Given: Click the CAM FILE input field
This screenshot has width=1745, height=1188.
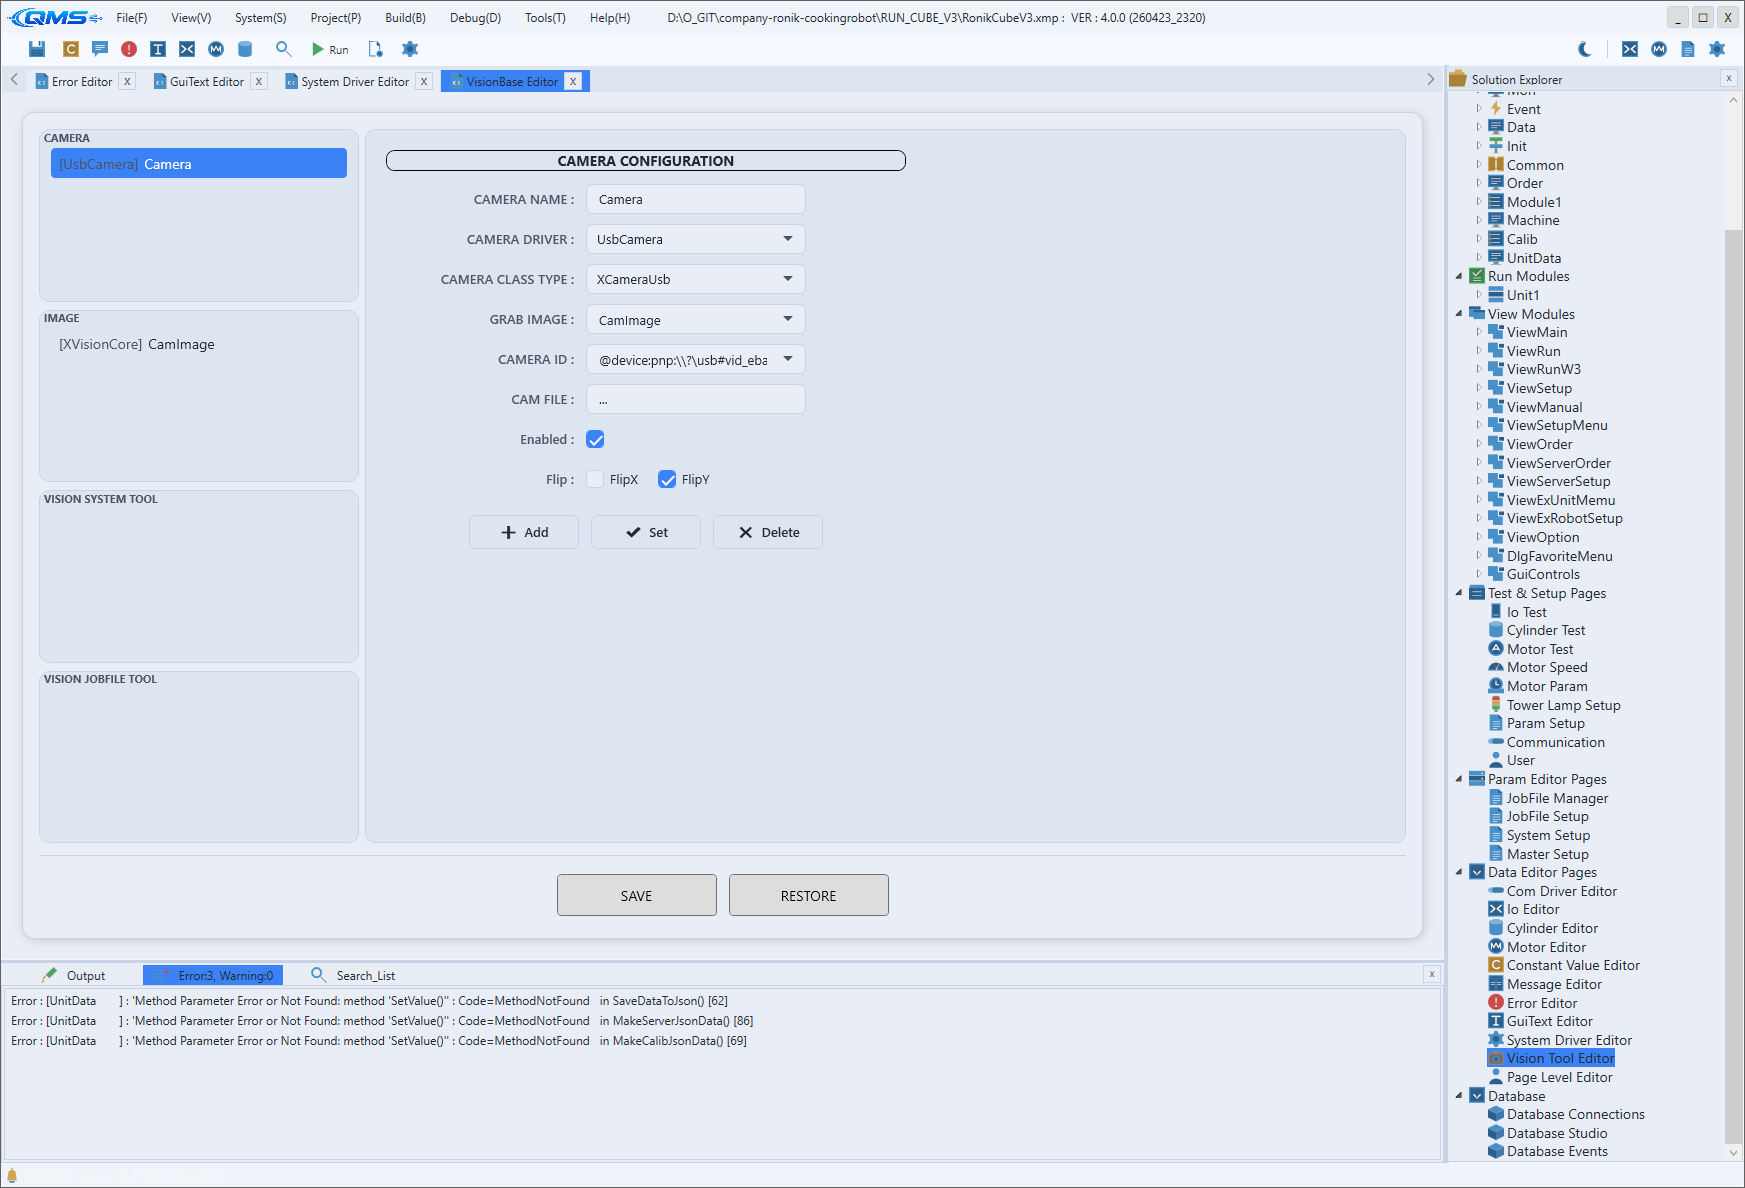Looking at the screenshot, I should 695,399.
